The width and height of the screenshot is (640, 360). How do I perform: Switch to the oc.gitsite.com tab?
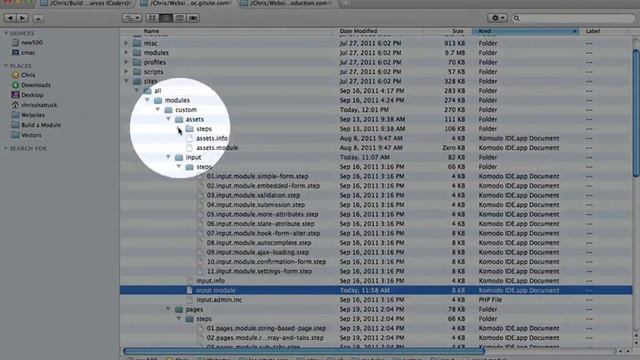186,3
